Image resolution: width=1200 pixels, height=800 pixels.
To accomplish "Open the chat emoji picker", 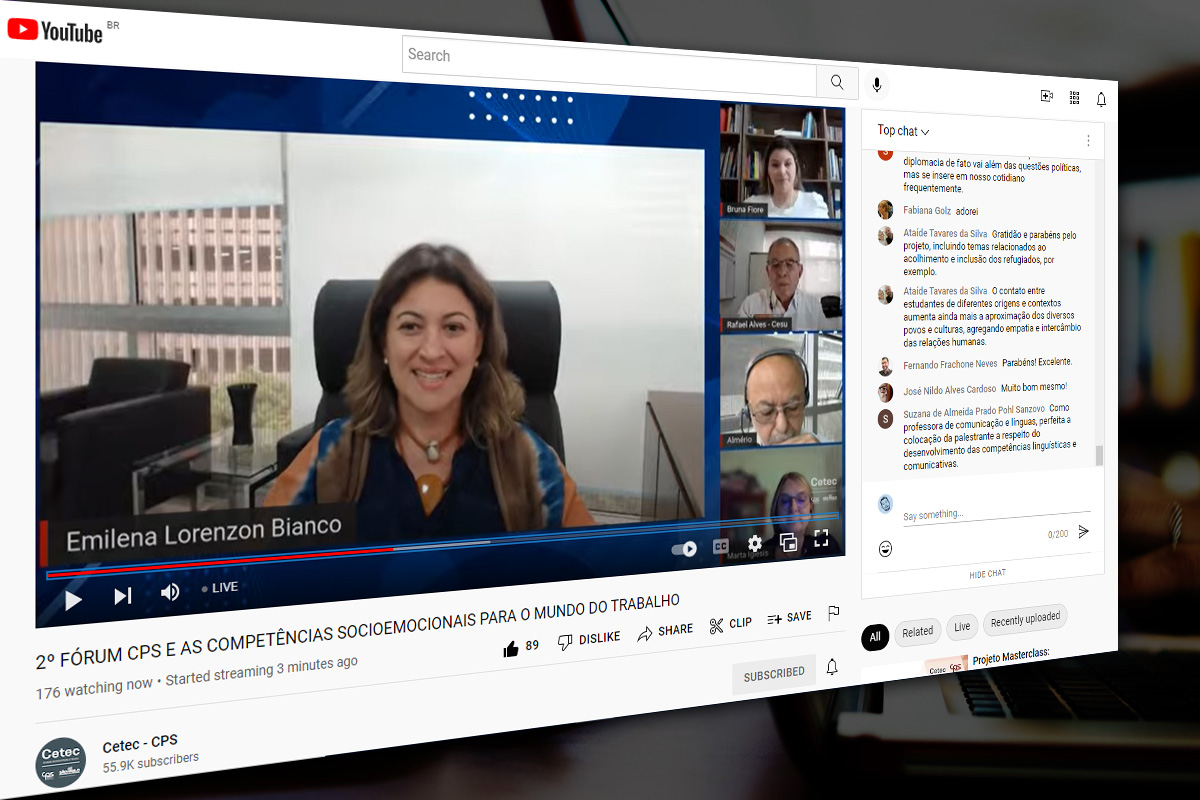I will tap(885, 548).
